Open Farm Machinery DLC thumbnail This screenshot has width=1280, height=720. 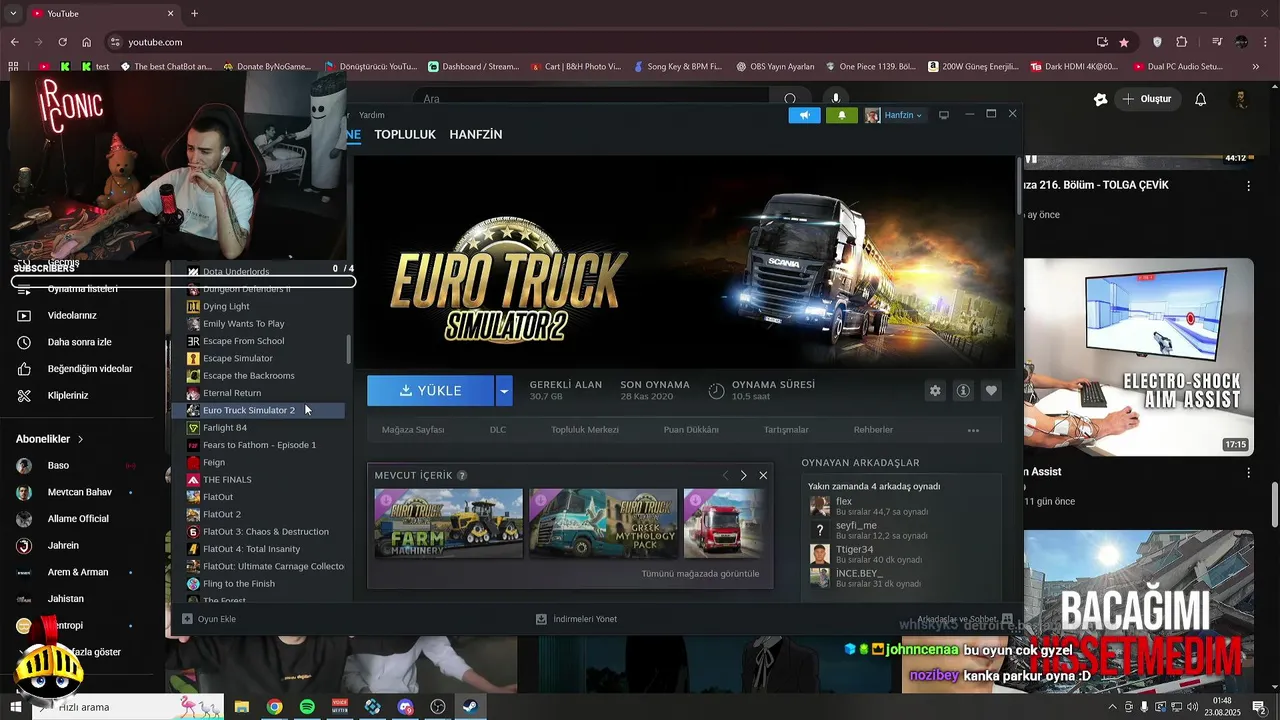[x=449, y=523]
